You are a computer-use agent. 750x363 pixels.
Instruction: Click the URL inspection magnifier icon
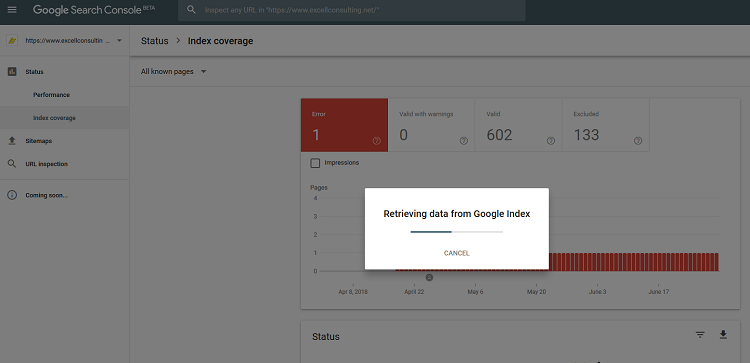(x=12, y=164)
